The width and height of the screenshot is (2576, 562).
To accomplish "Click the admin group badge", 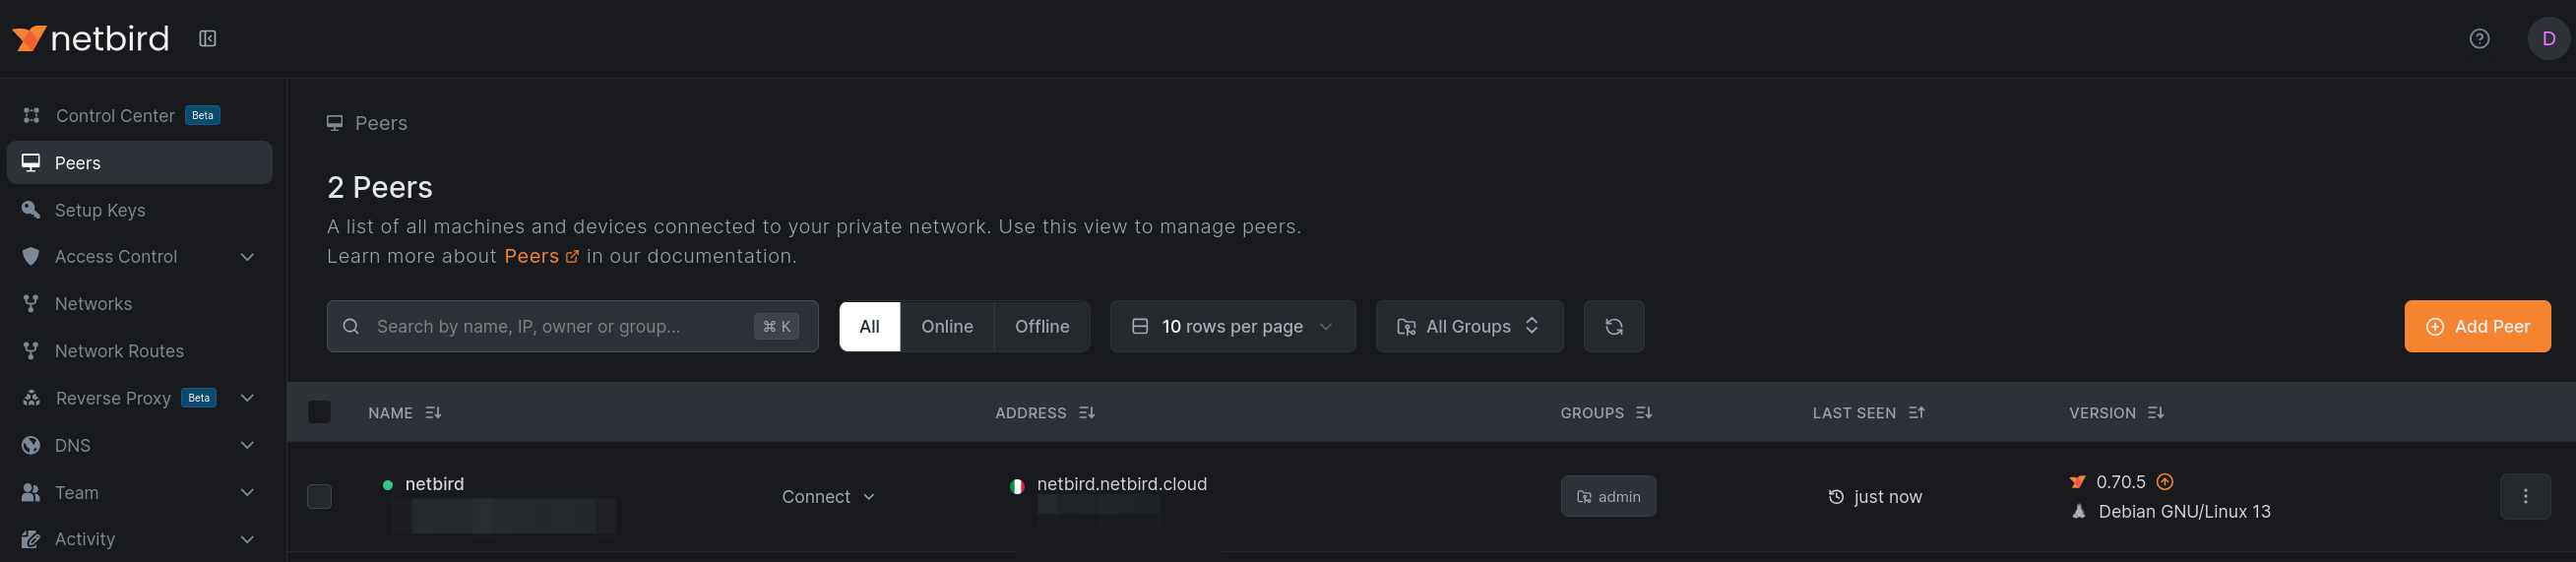I will 1608,496.
